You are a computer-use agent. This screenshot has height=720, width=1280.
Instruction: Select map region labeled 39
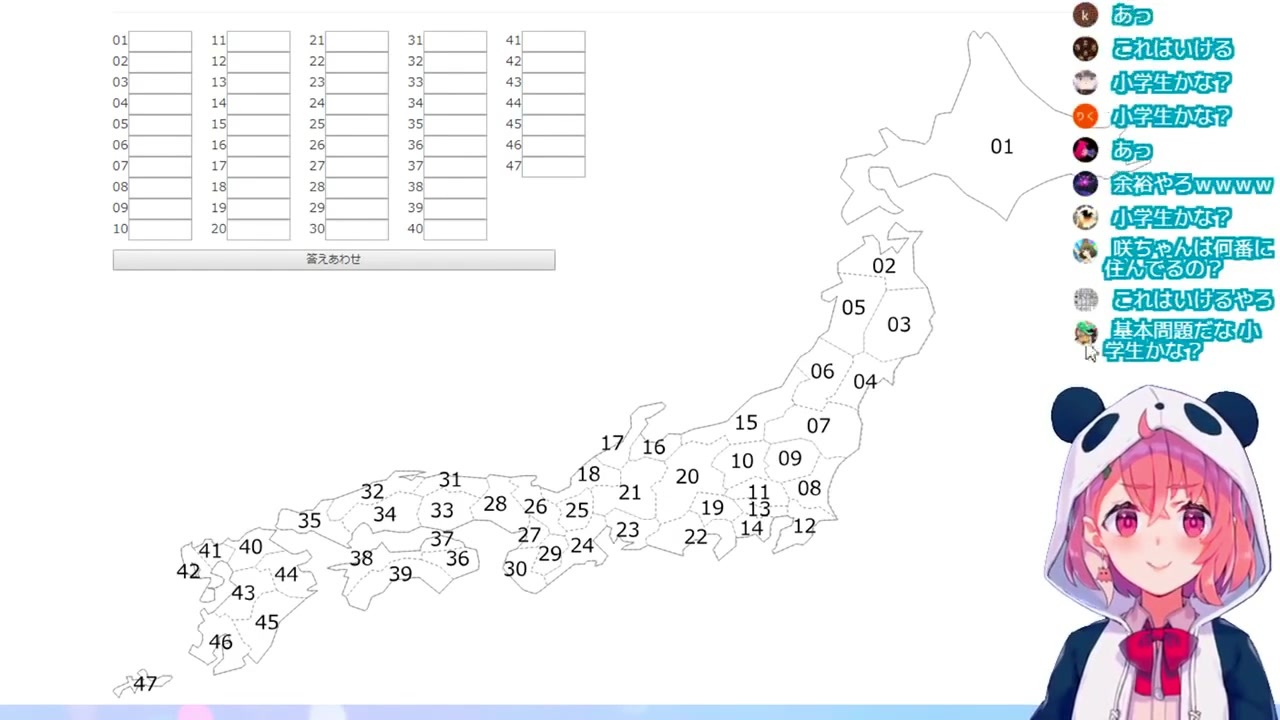tap(400, 575)
